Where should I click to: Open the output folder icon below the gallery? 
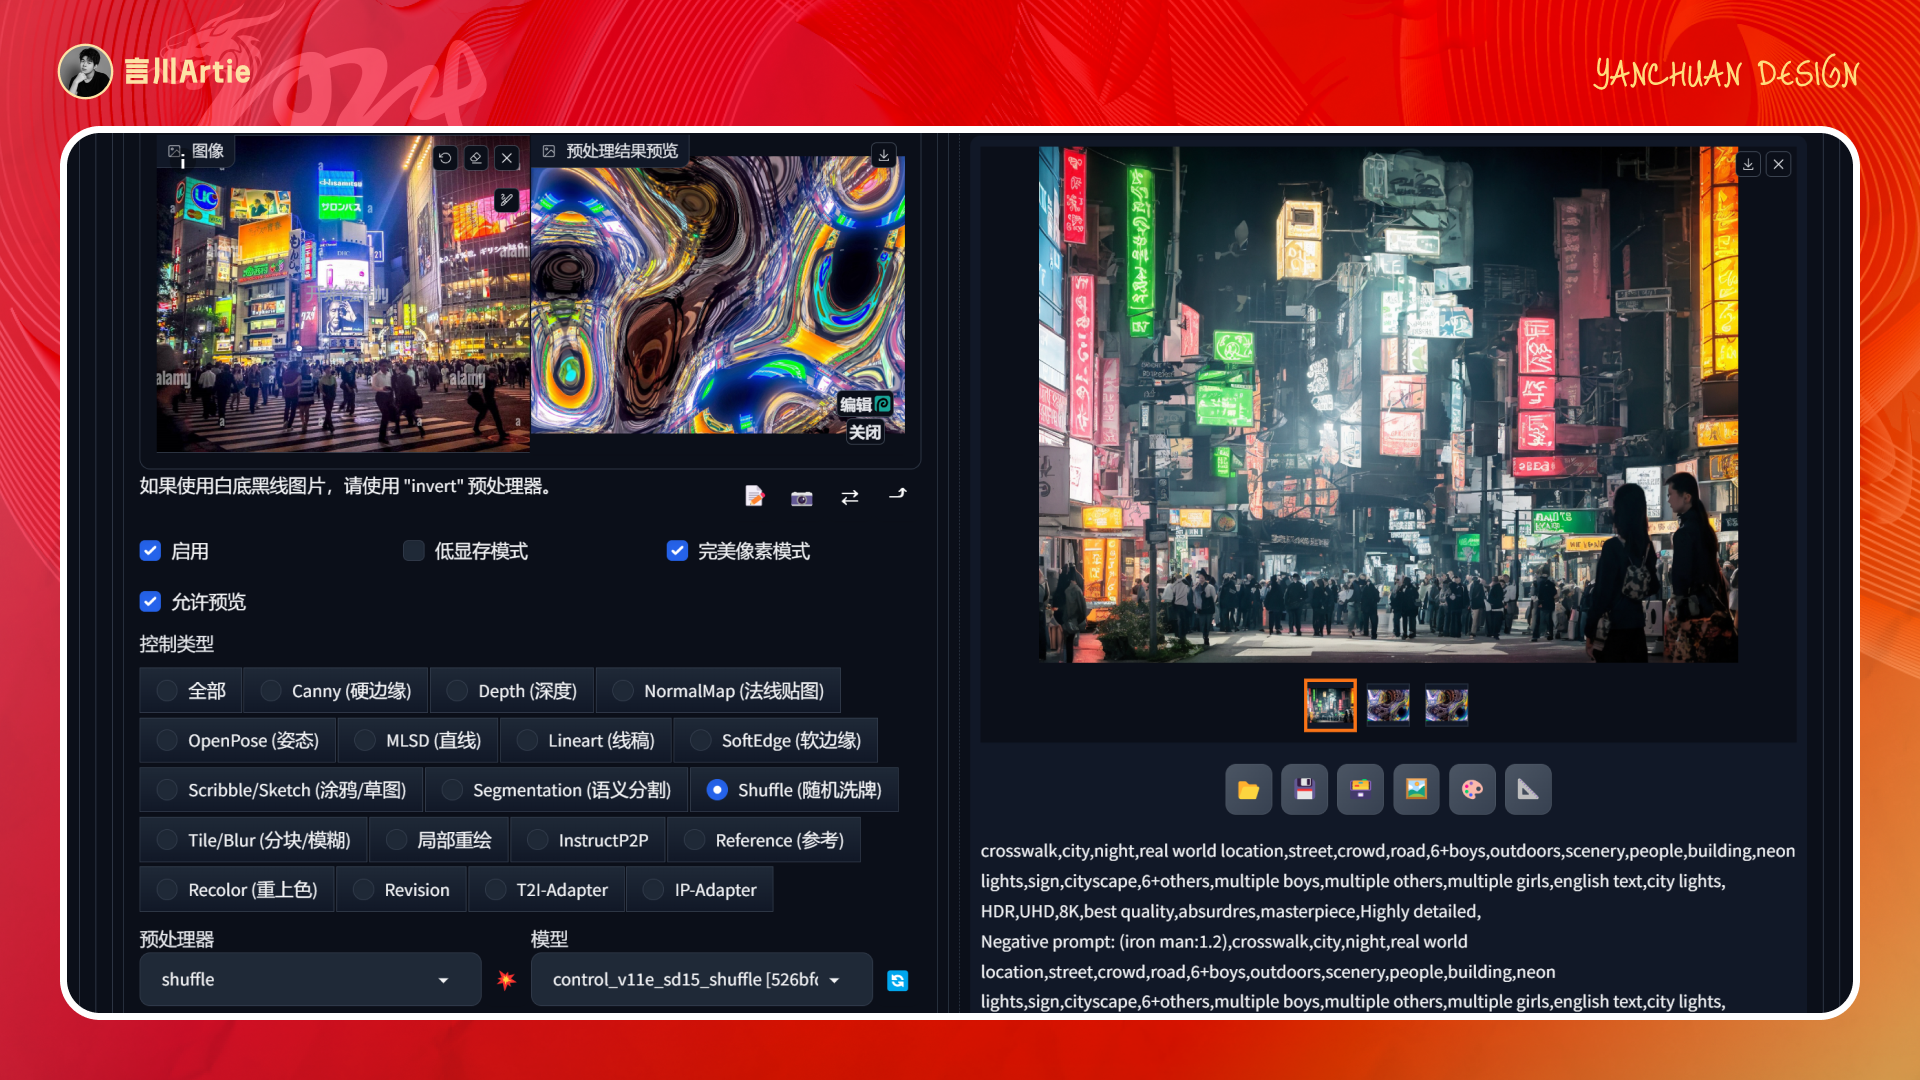[1248, 789]
